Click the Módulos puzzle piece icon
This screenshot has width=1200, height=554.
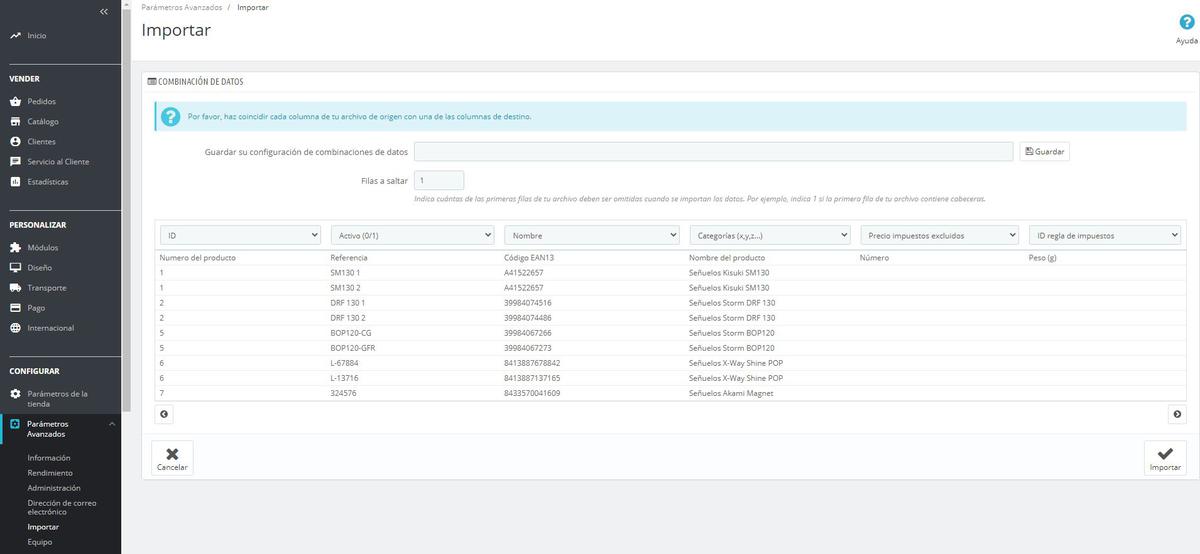15,247
